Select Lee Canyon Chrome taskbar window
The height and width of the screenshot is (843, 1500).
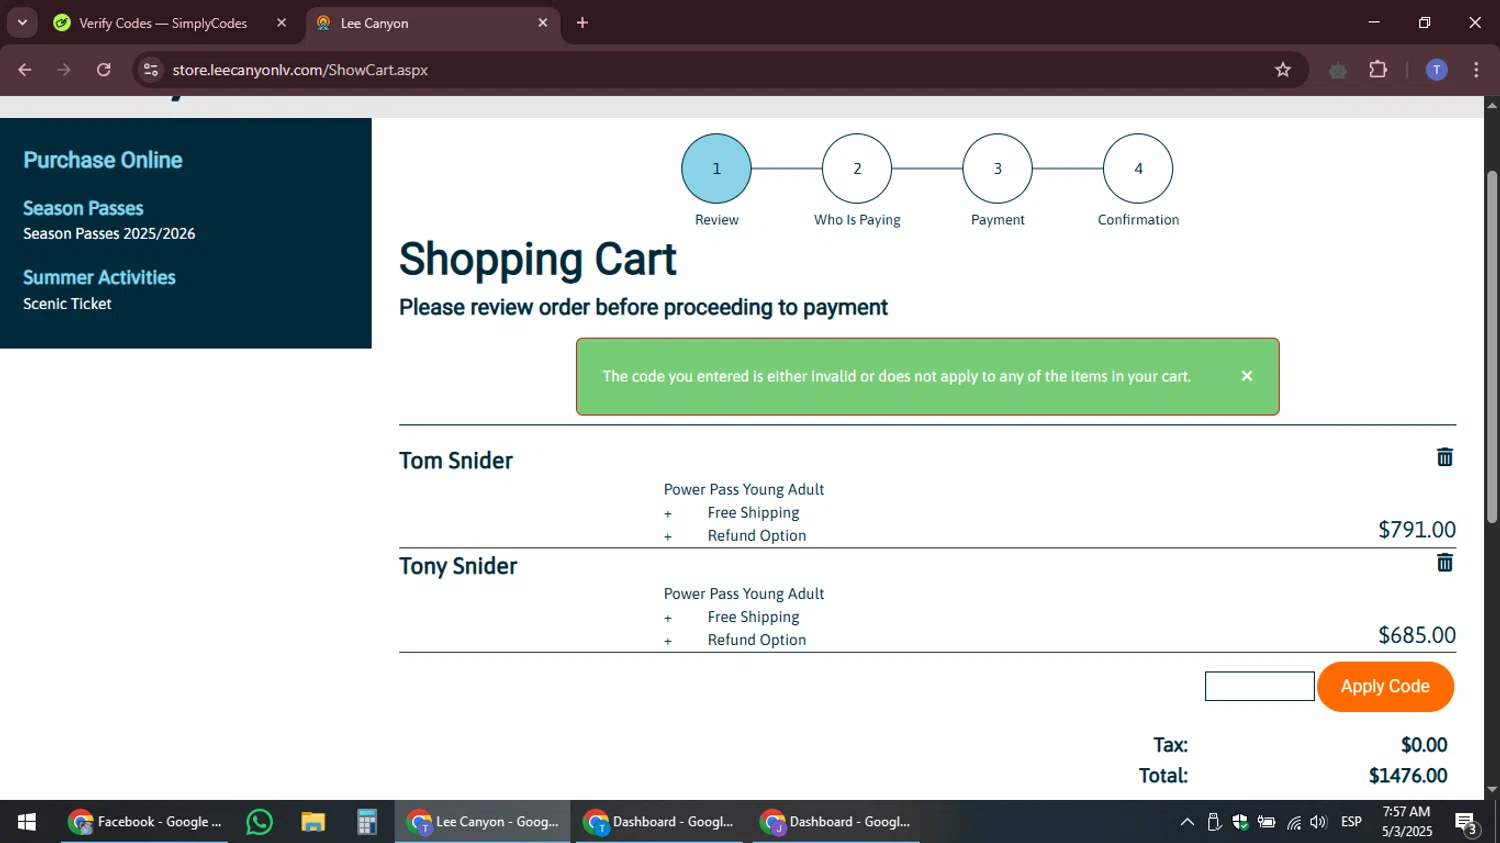[483, 822]
